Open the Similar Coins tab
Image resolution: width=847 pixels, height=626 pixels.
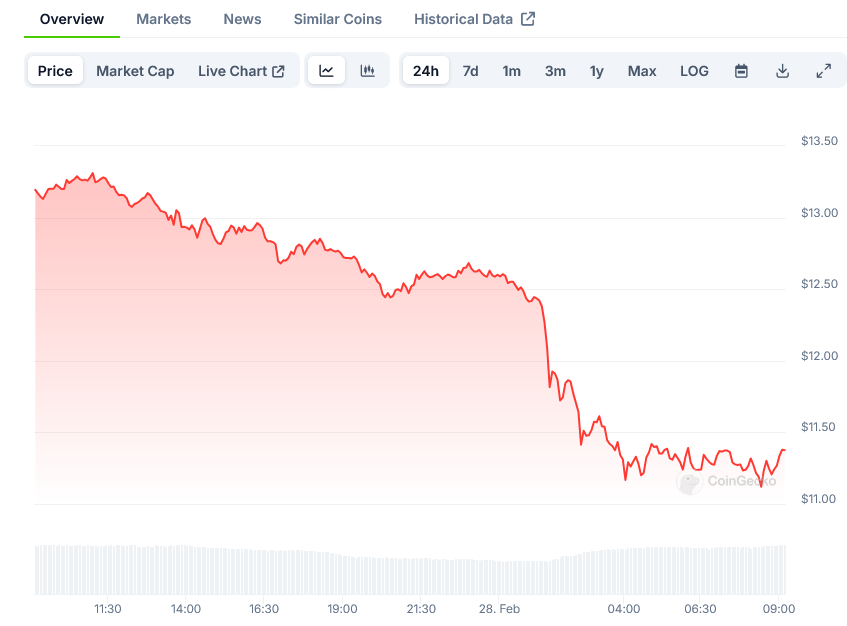(x=338, y=19)
